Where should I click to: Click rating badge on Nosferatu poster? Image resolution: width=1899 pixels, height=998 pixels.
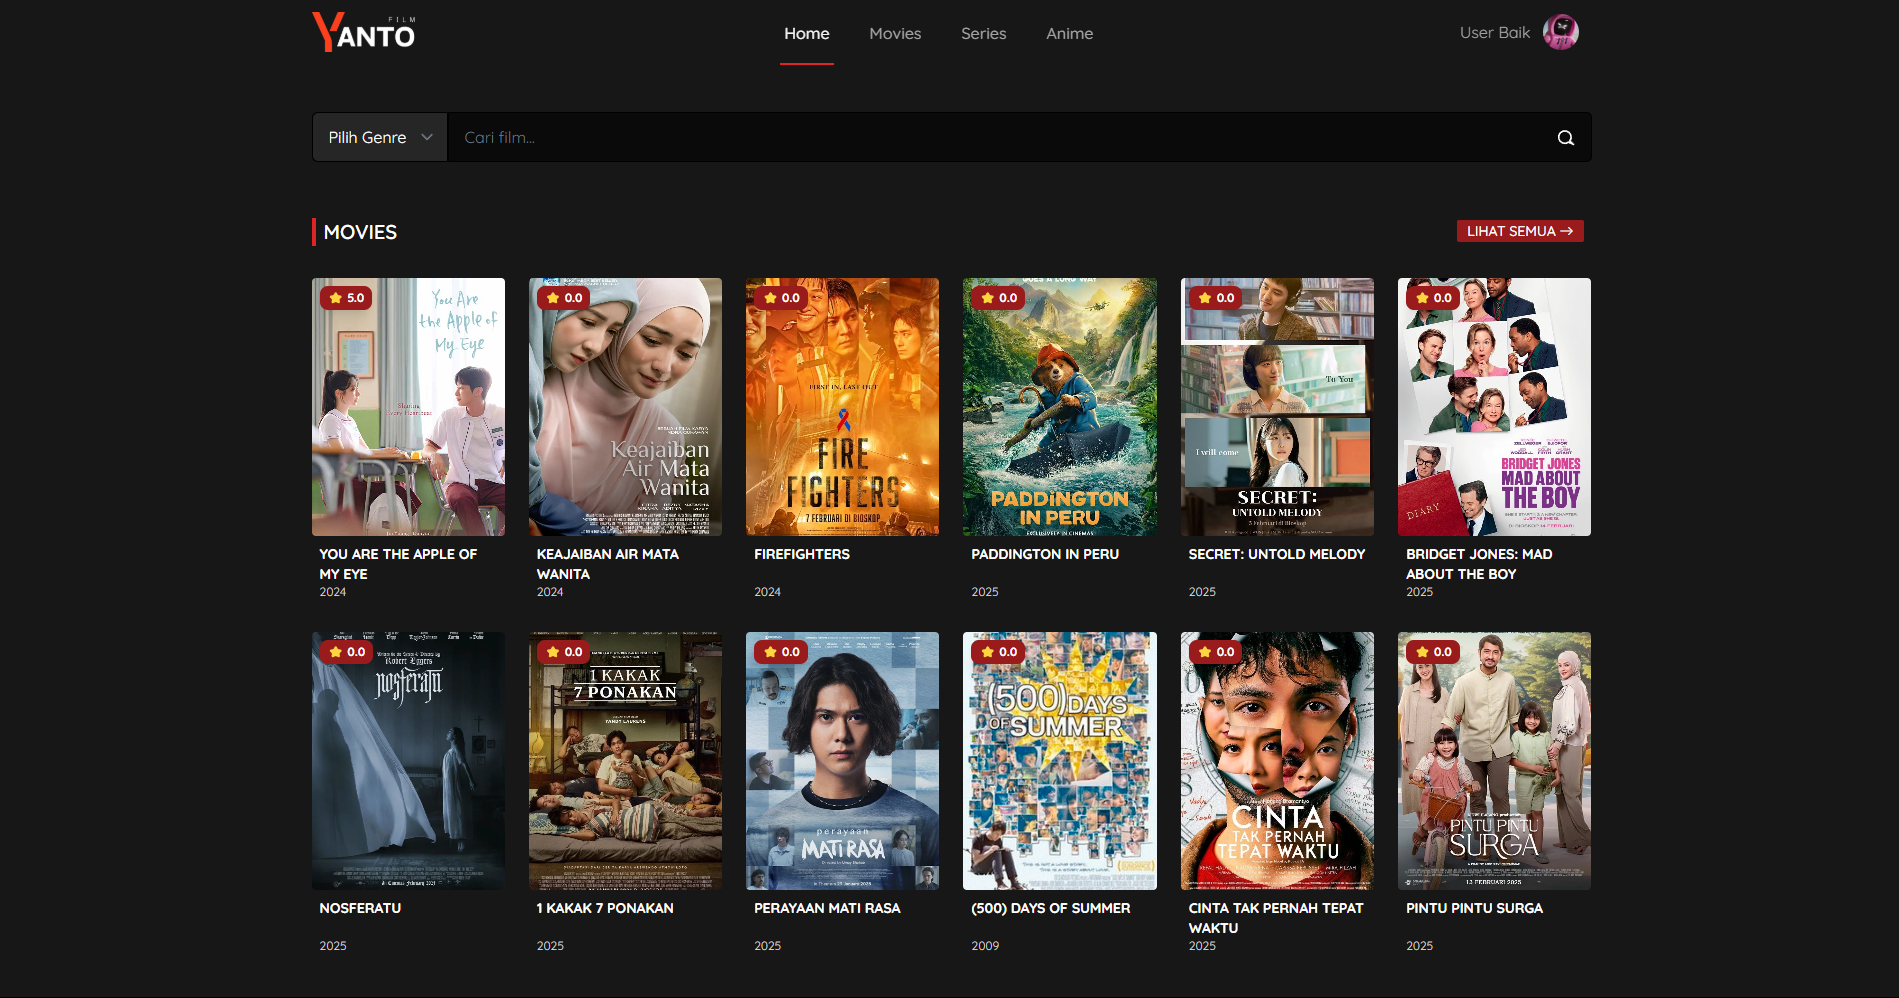[x=346, y=652]
